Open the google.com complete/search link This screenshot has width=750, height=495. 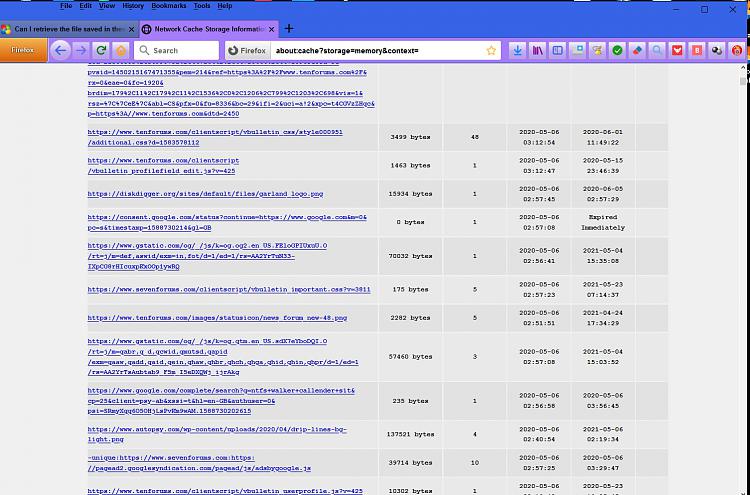pos(221,401)
